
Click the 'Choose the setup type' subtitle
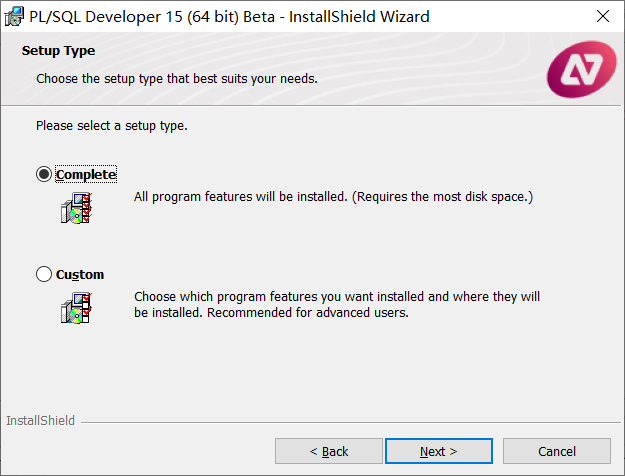[x=177, y=79]
